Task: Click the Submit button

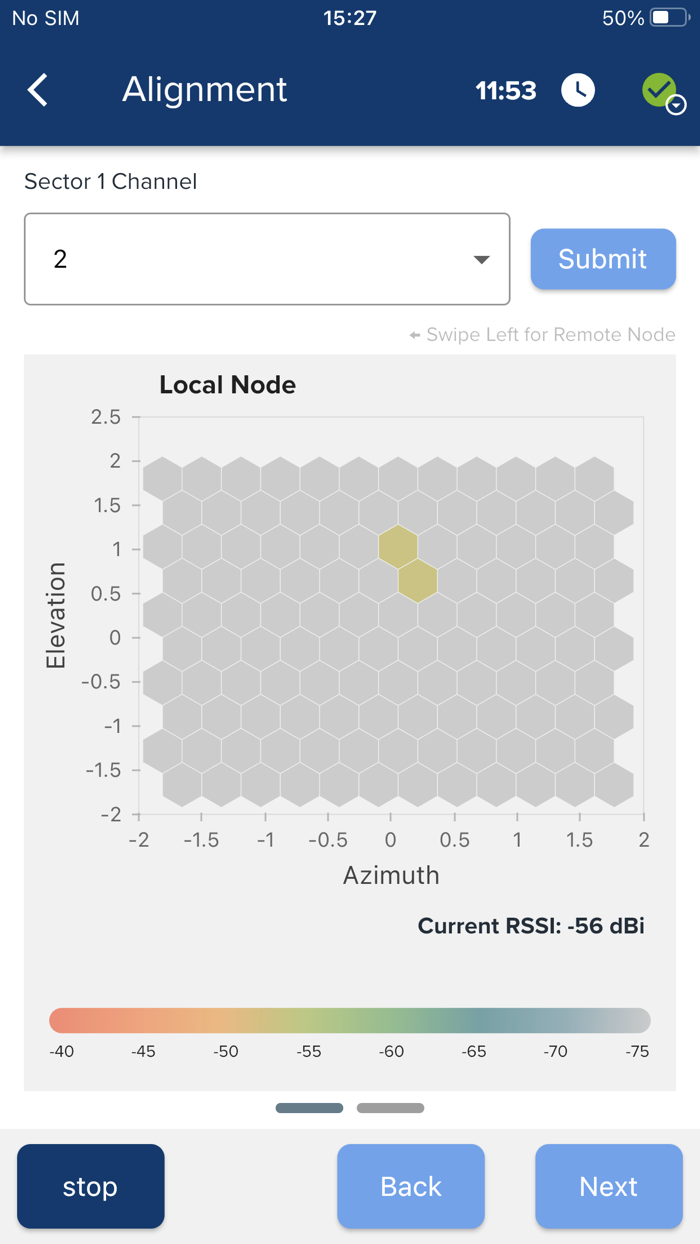Action: (603, 259)
